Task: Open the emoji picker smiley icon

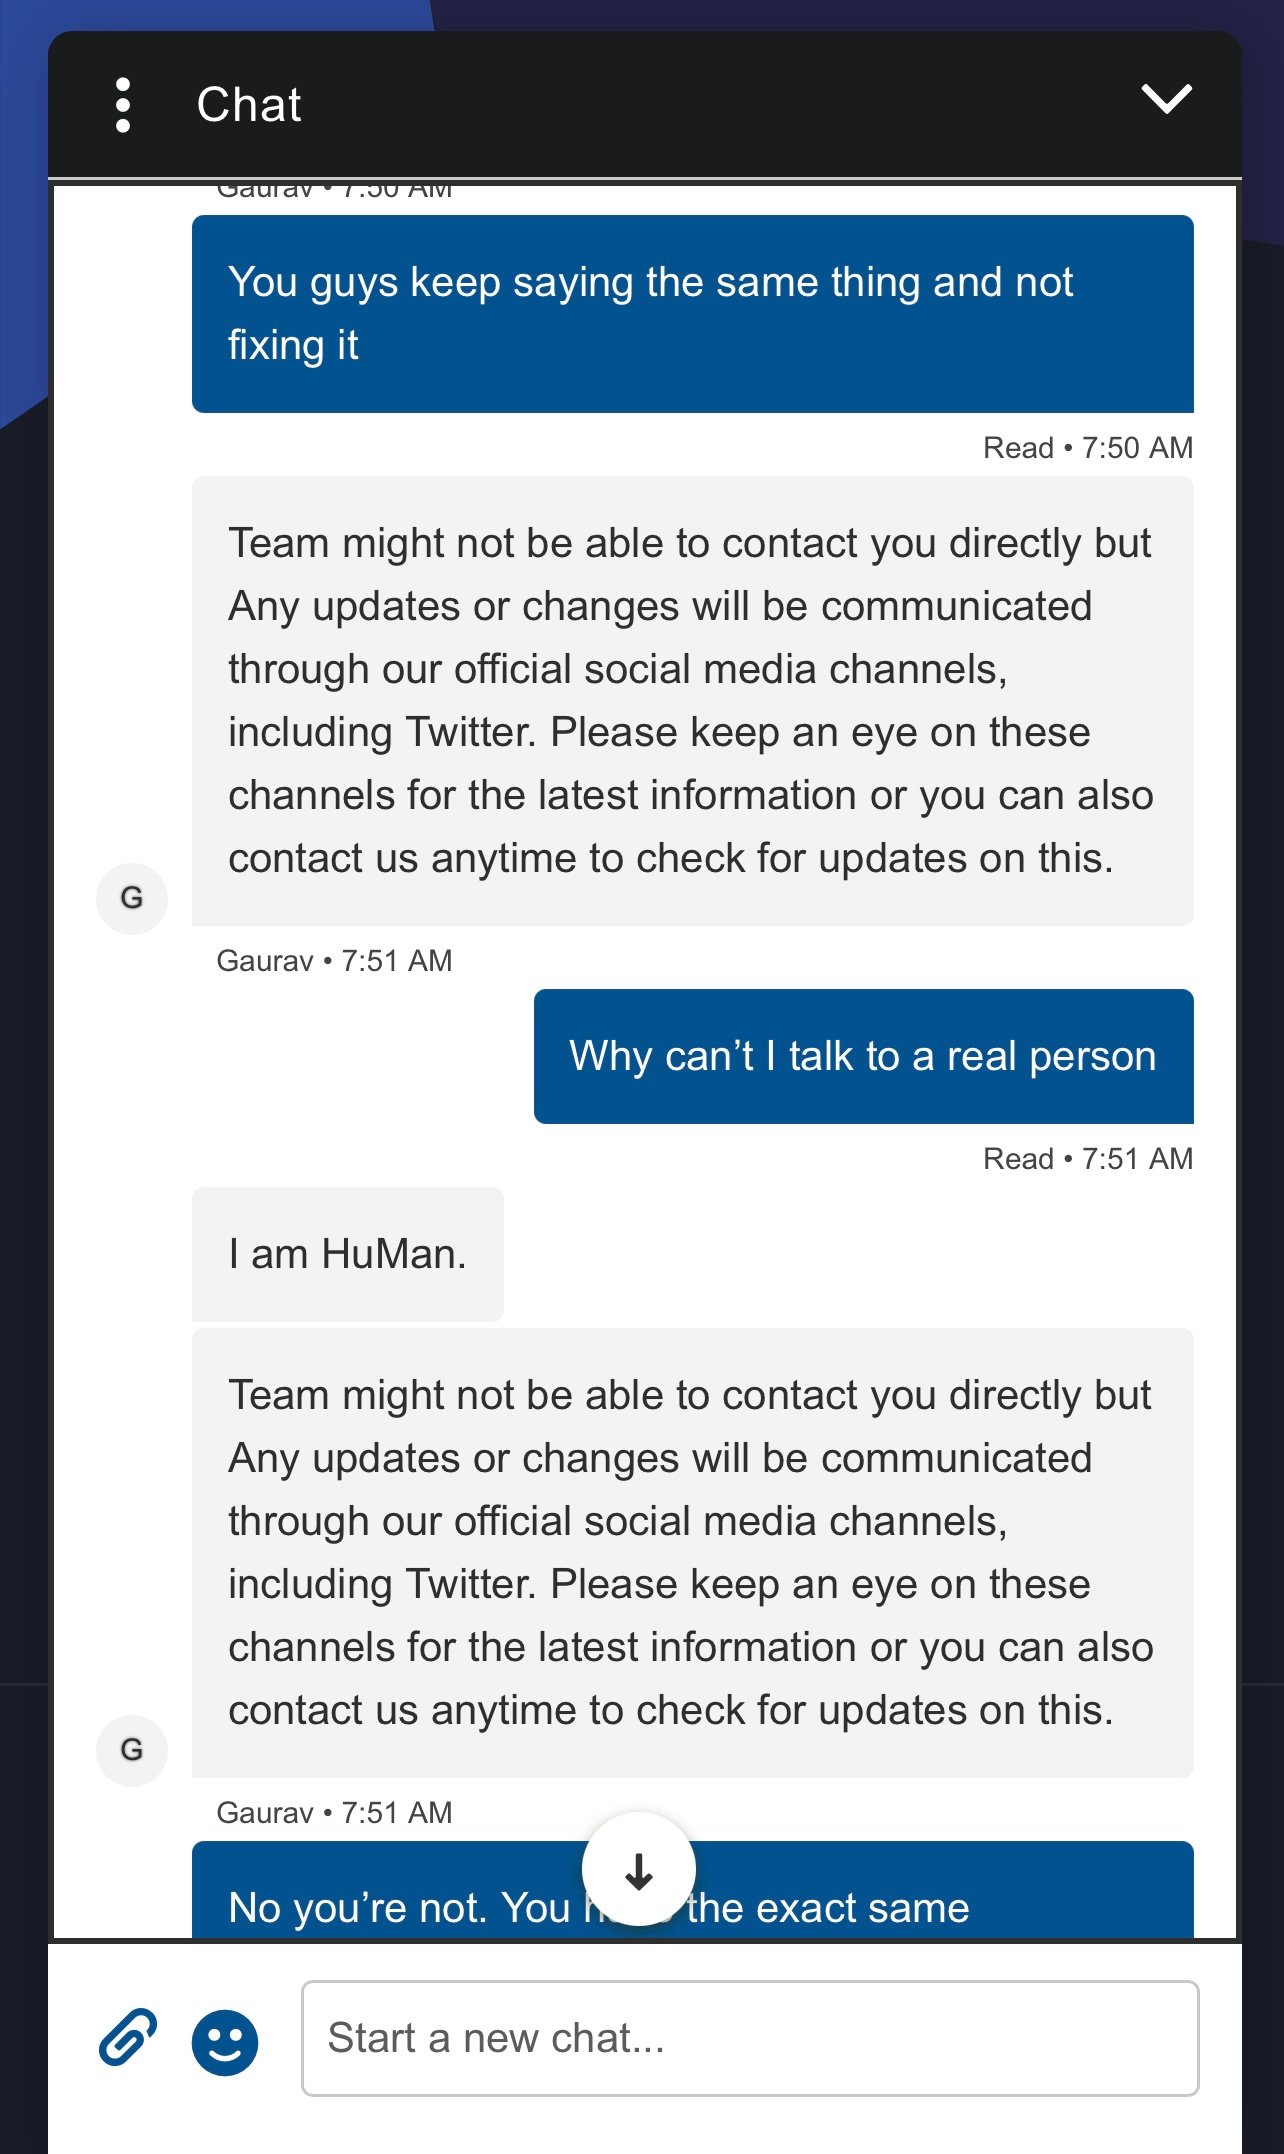Action: (225, 2041)
